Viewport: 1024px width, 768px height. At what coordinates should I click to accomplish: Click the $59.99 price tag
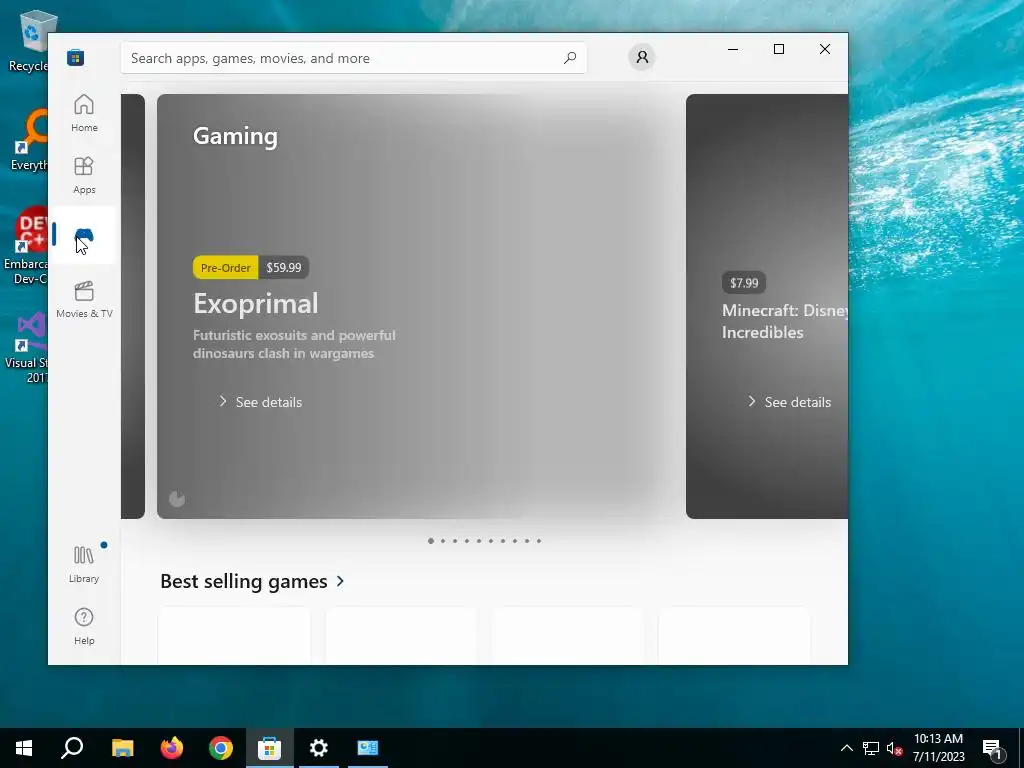pyautogui.click(x=283, y=268)
